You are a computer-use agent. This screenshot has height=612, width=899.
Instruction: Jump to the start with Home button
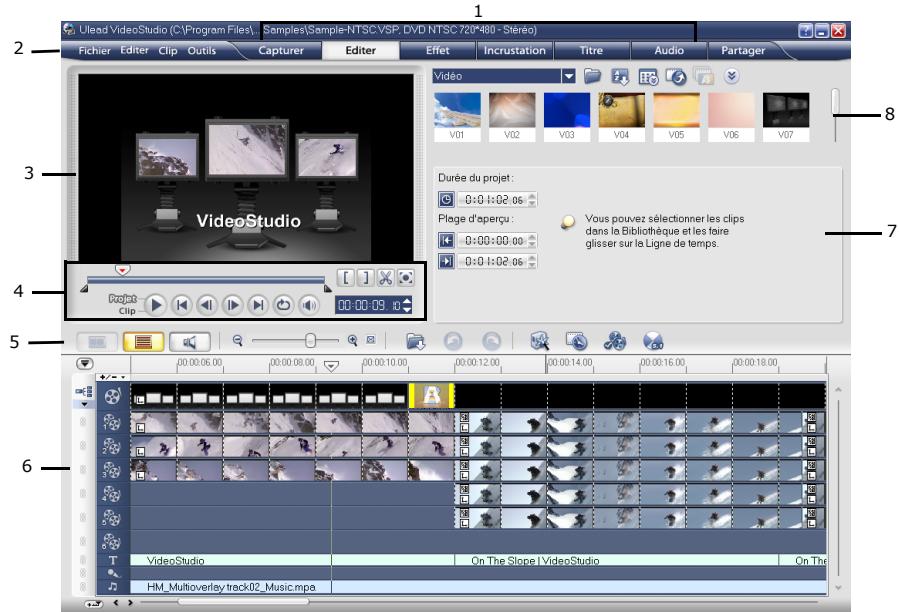[182, 305]
